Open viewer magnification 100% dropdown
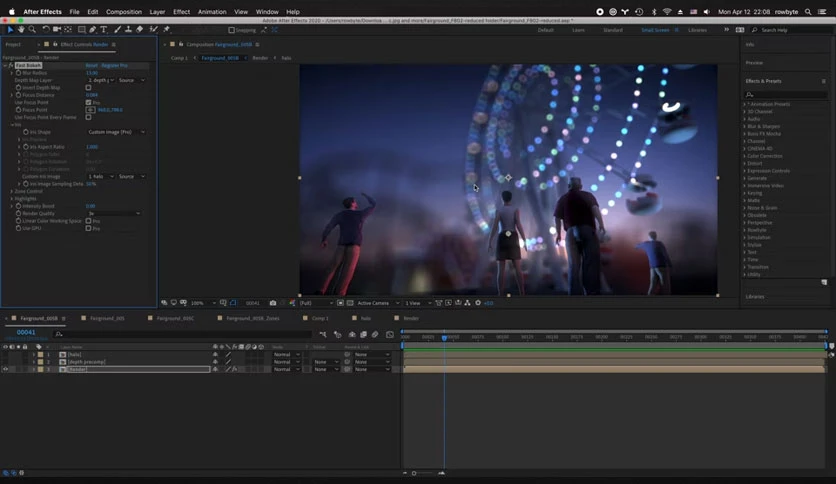The width and height of the screenshot is (836, 484). coord(203,303)
